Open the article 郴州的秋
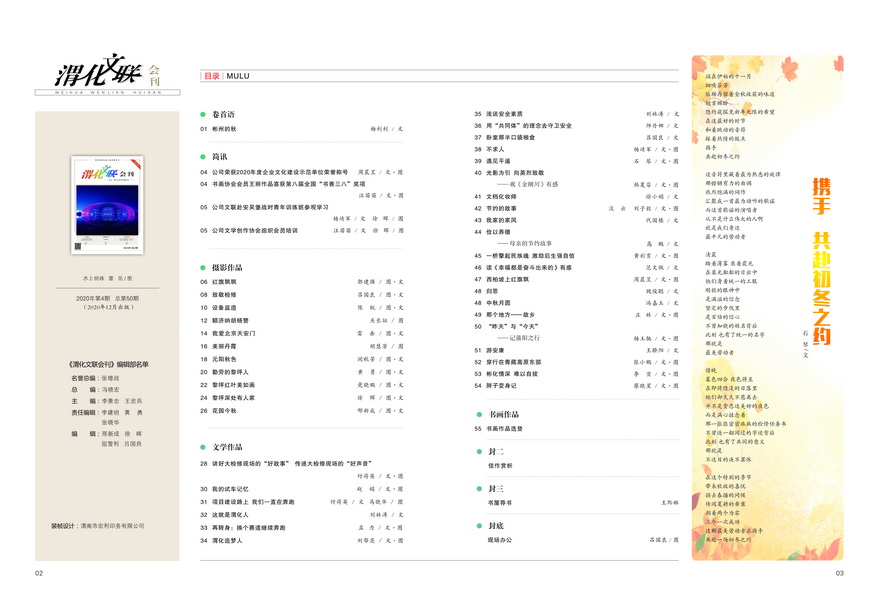The image size is (878, 600). click(x=224, y=129)
